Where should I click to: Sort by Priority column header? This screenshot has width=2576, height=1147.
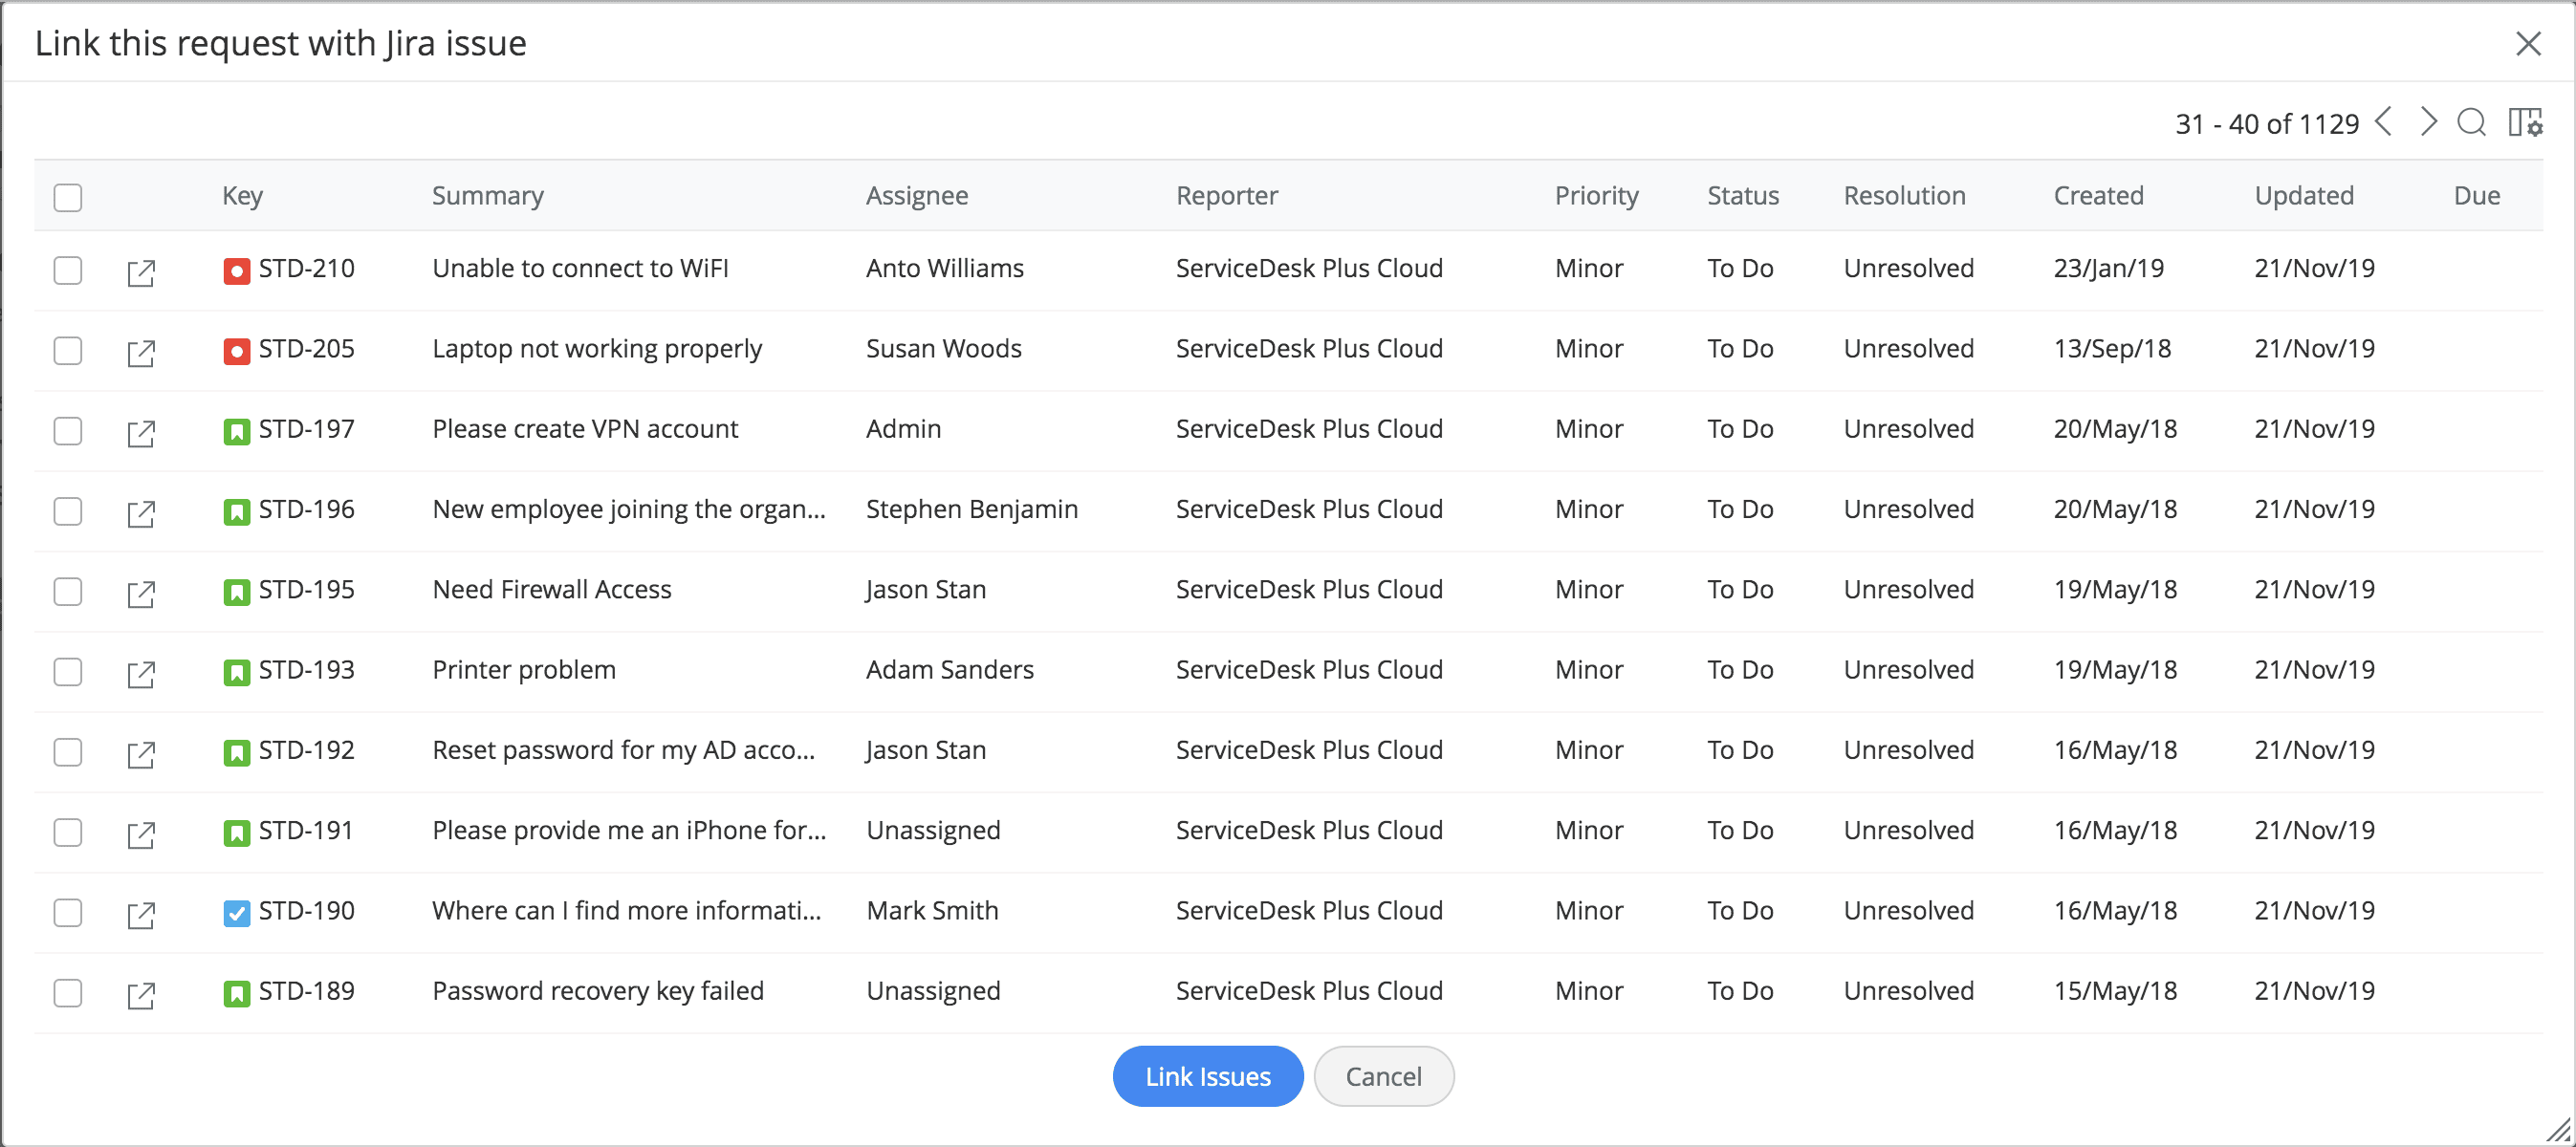1596,196
